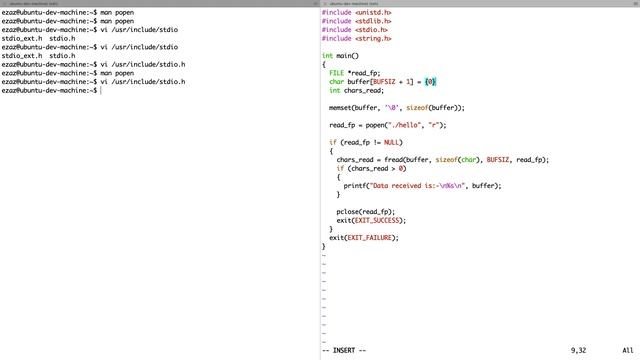Click NULL in the if condition

point(391,142)
